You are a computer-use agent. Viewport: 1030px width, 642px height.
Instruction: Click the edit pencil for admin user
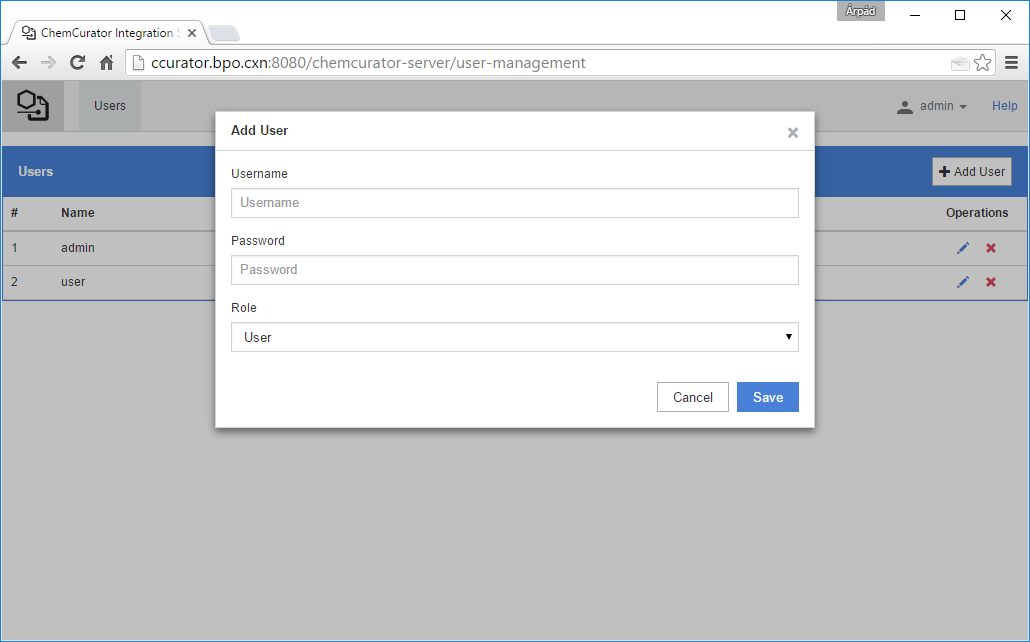pyautogui.click(x=963, y=248)
